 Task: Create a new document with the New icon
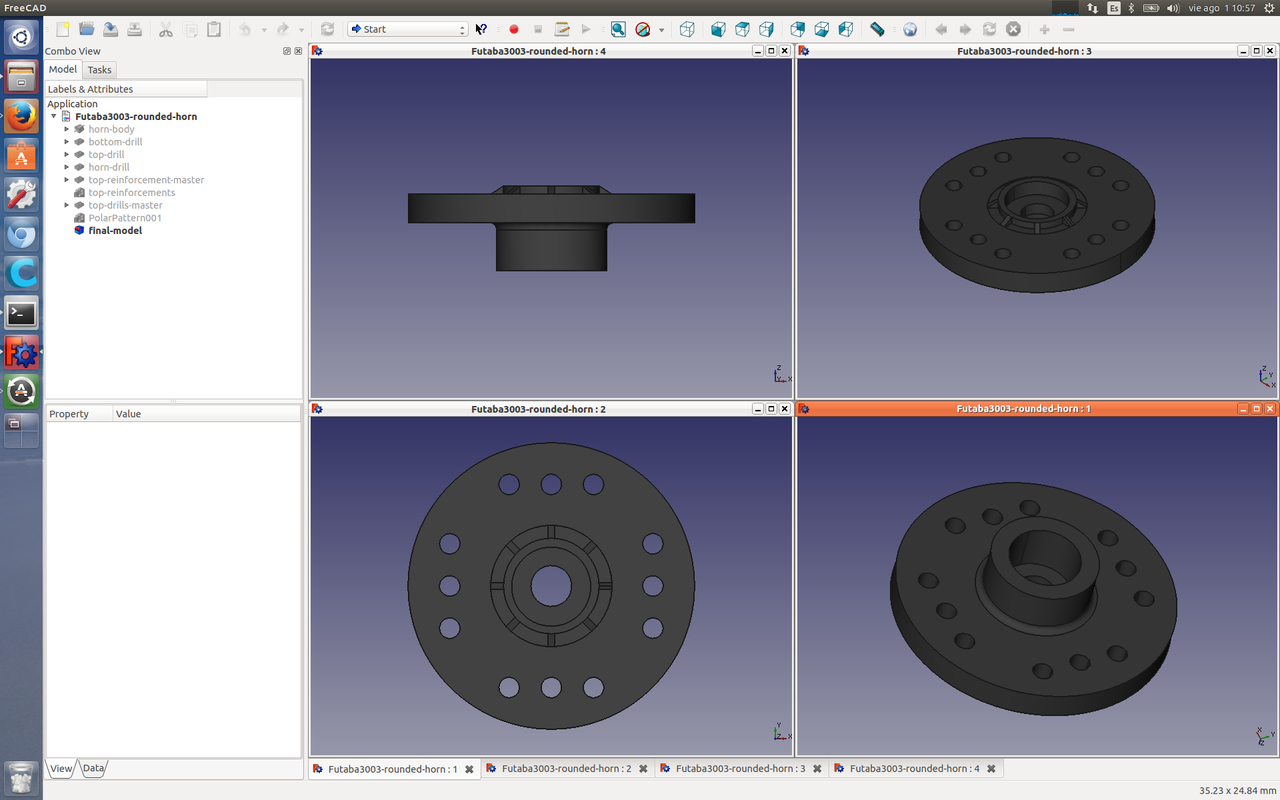pyautogui.click(x=62, y=30)
